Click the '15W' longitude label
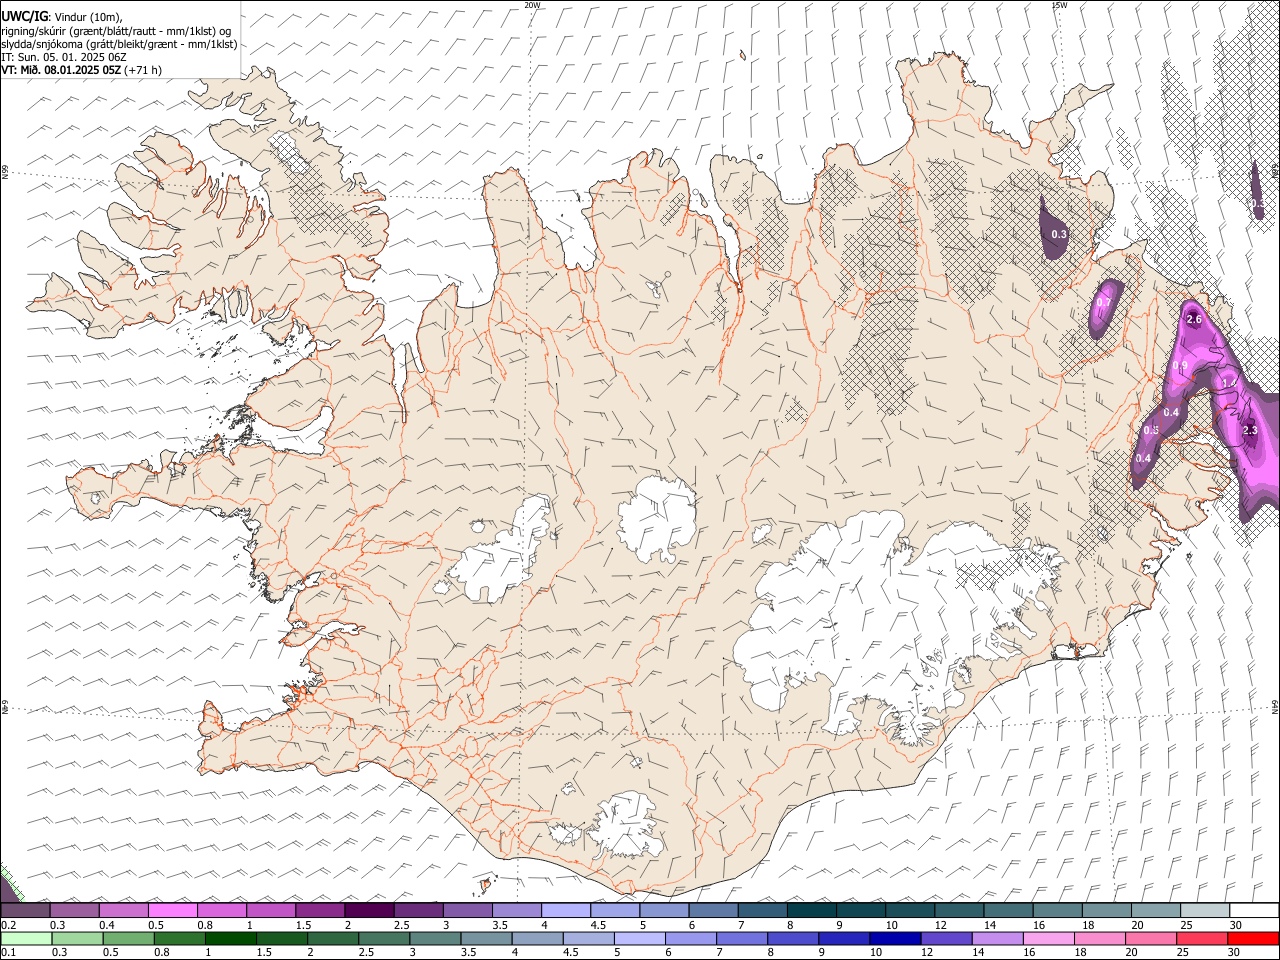Image resolution: width=1280 pixels, height=960 pixels. (x=1059, y=5)
